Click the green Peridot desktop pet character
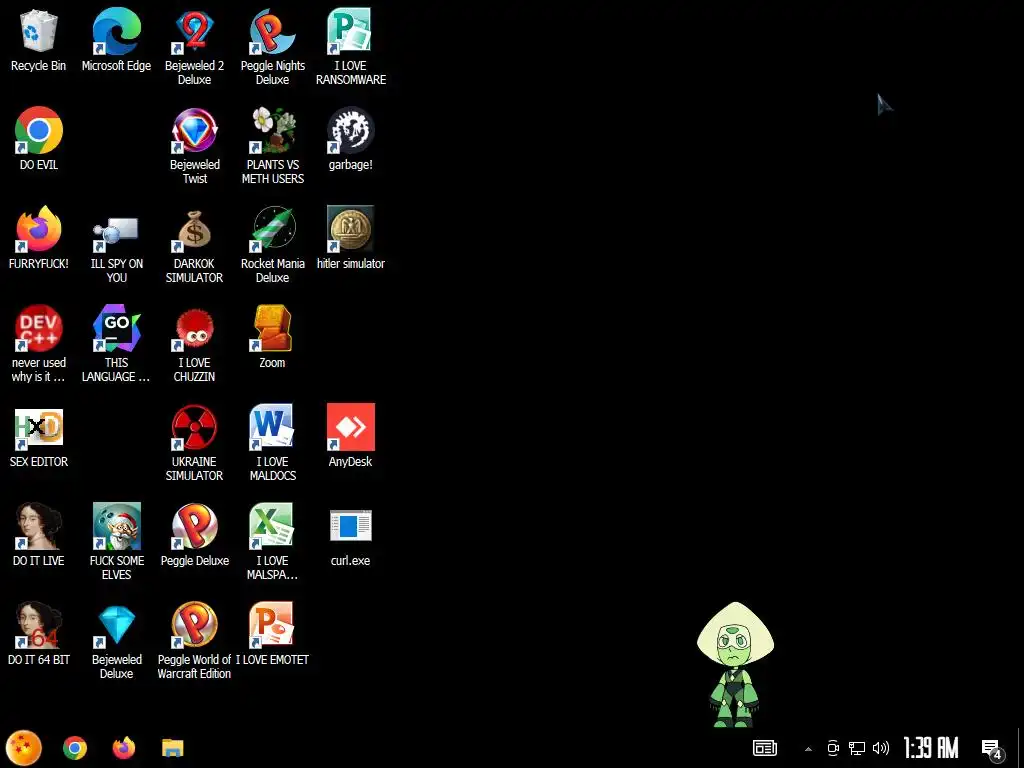Viewport: 1024px width, 768px height. click(x=735, y=664)
